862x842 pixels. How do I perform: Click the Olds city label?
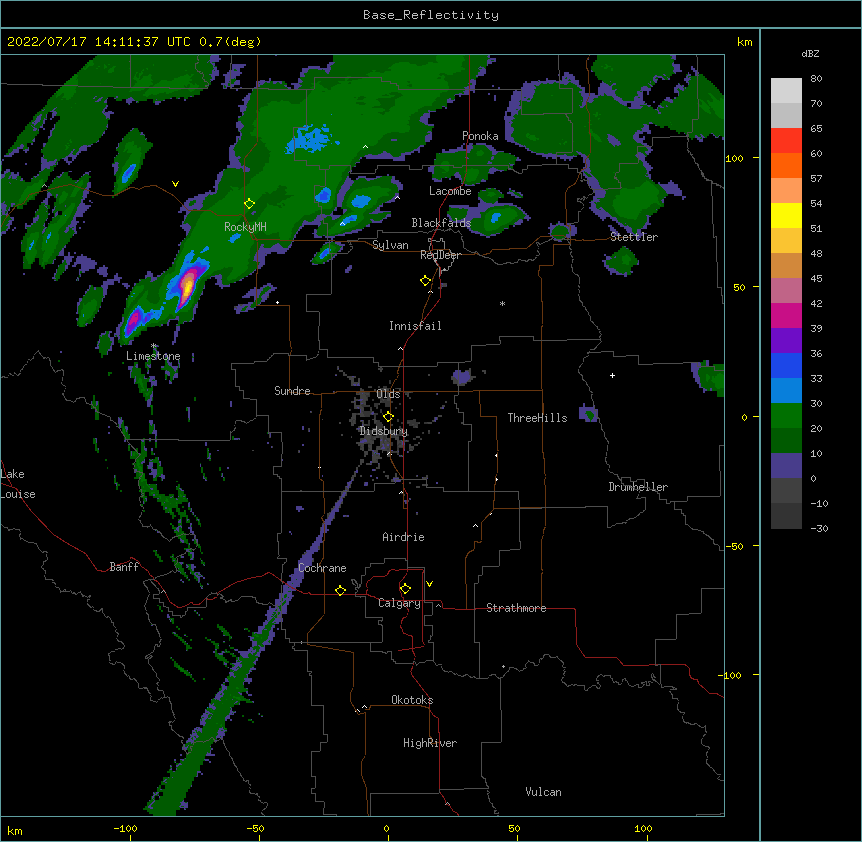point(389,394)
